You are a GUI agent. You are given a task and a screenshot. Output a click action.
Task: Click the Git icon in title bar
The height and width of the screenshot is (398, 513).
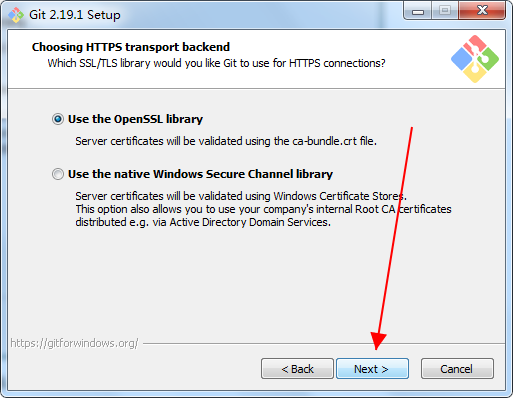(x=16, y=15)
